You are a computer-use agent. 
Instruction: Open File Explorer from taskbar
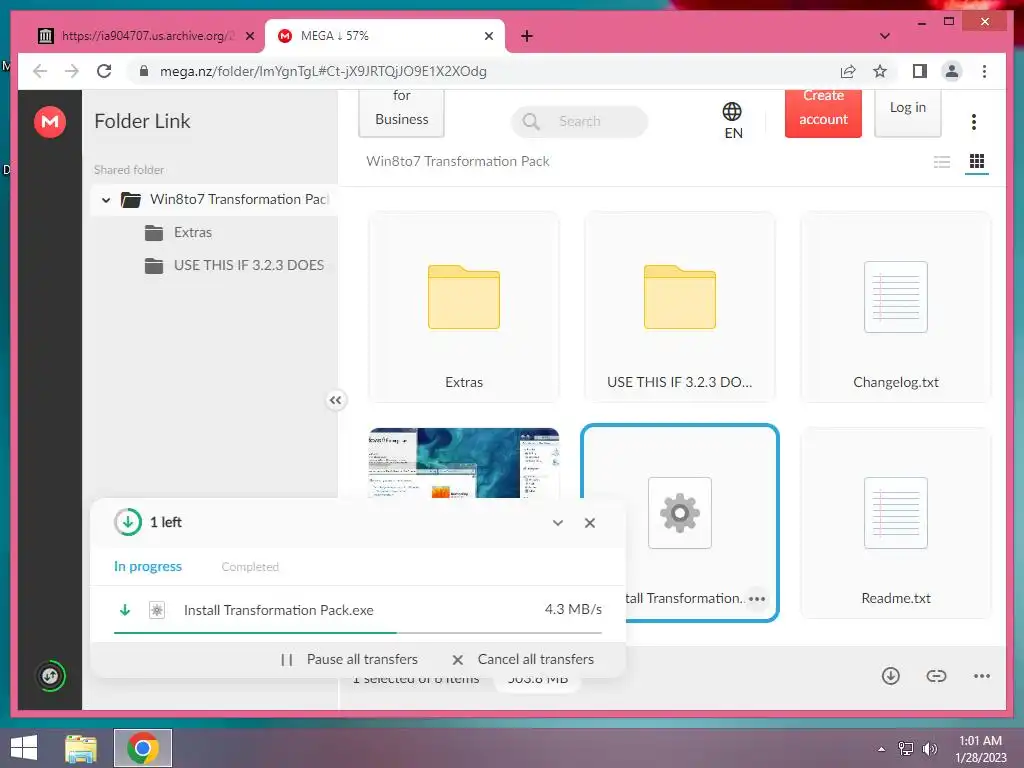(x=81, y=748)
